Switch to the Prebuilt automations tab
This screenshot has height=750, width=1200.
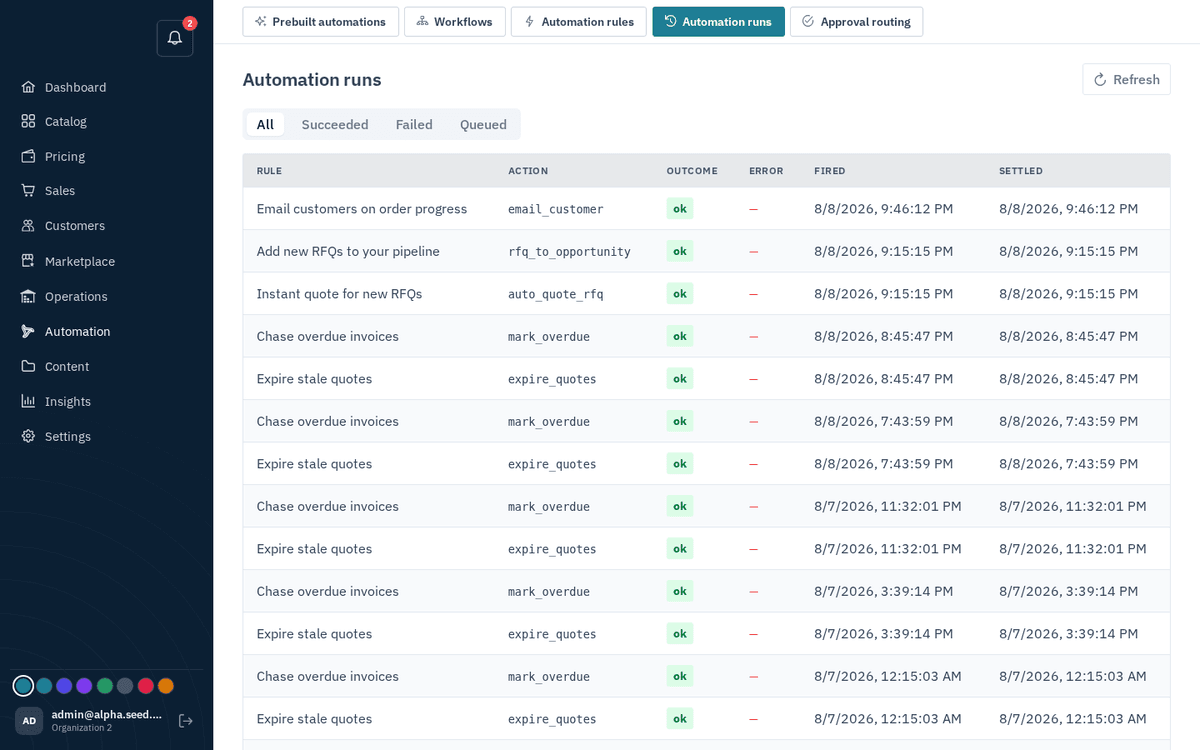point(321,22)
